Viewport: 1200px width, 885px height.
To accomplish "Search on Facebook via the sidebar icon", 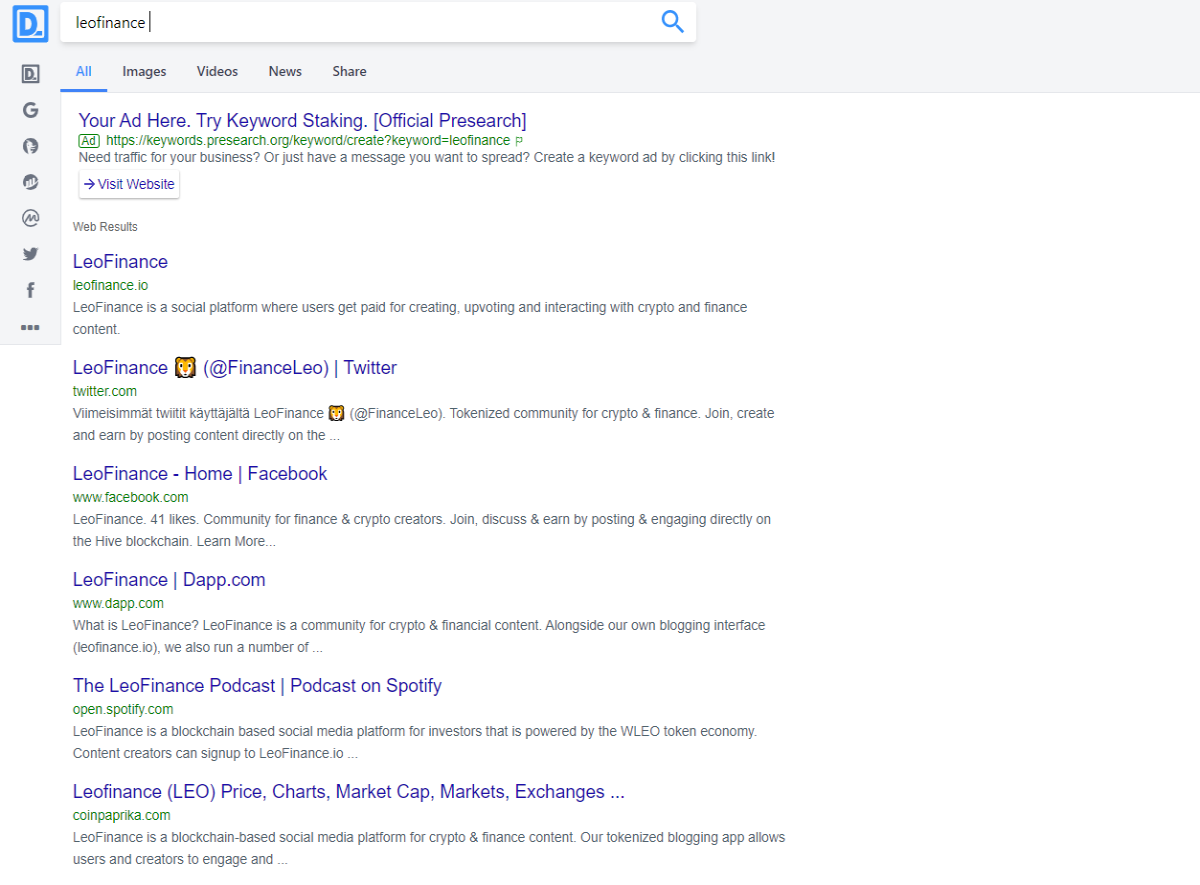I will pos(30,290).
